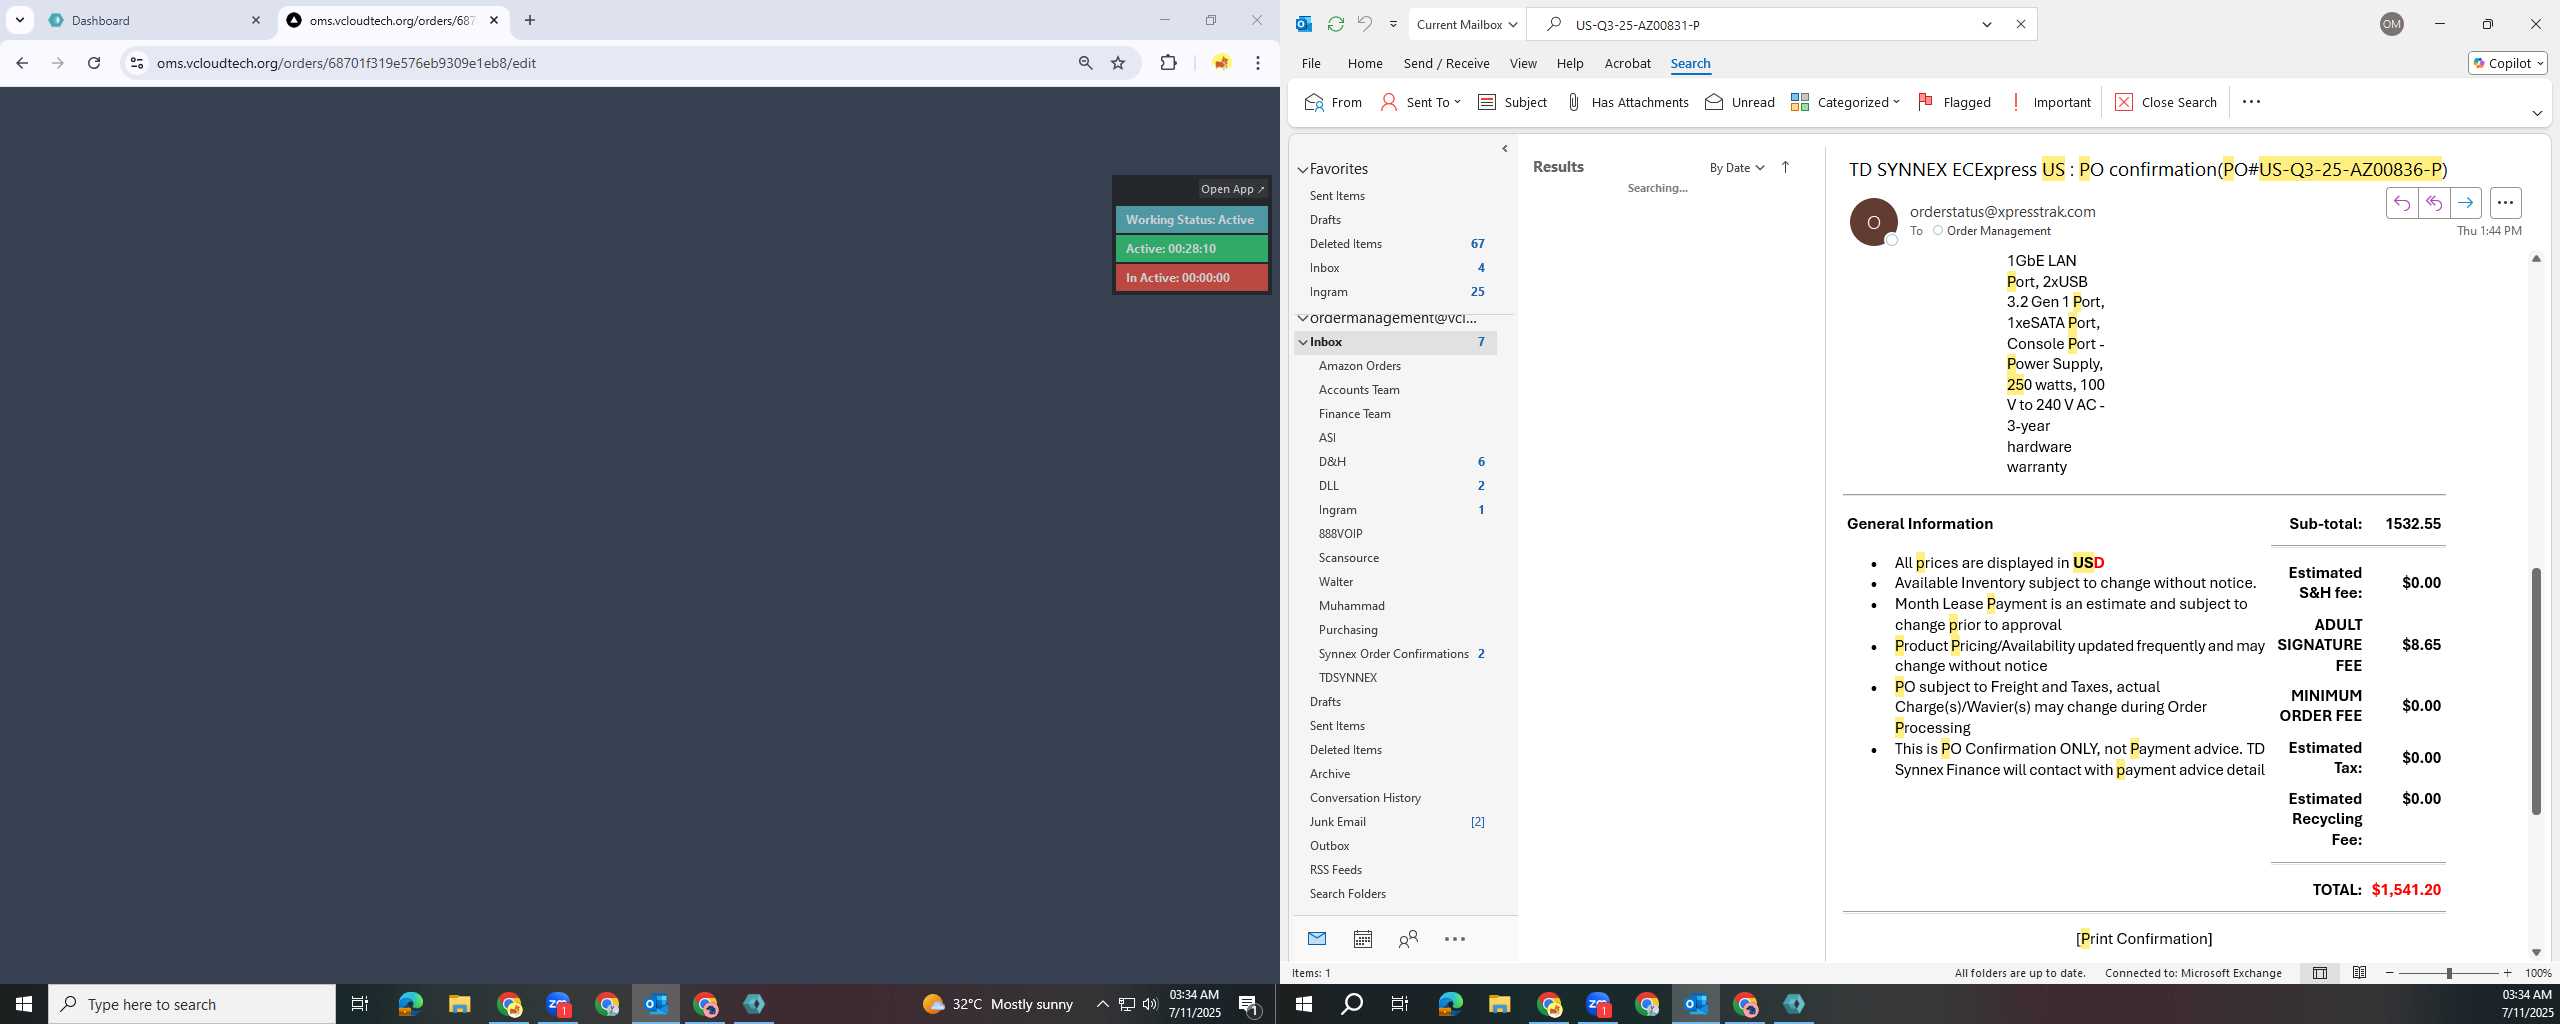
Task: Open the File menu in Outlook
Action: pos(1311,63)
